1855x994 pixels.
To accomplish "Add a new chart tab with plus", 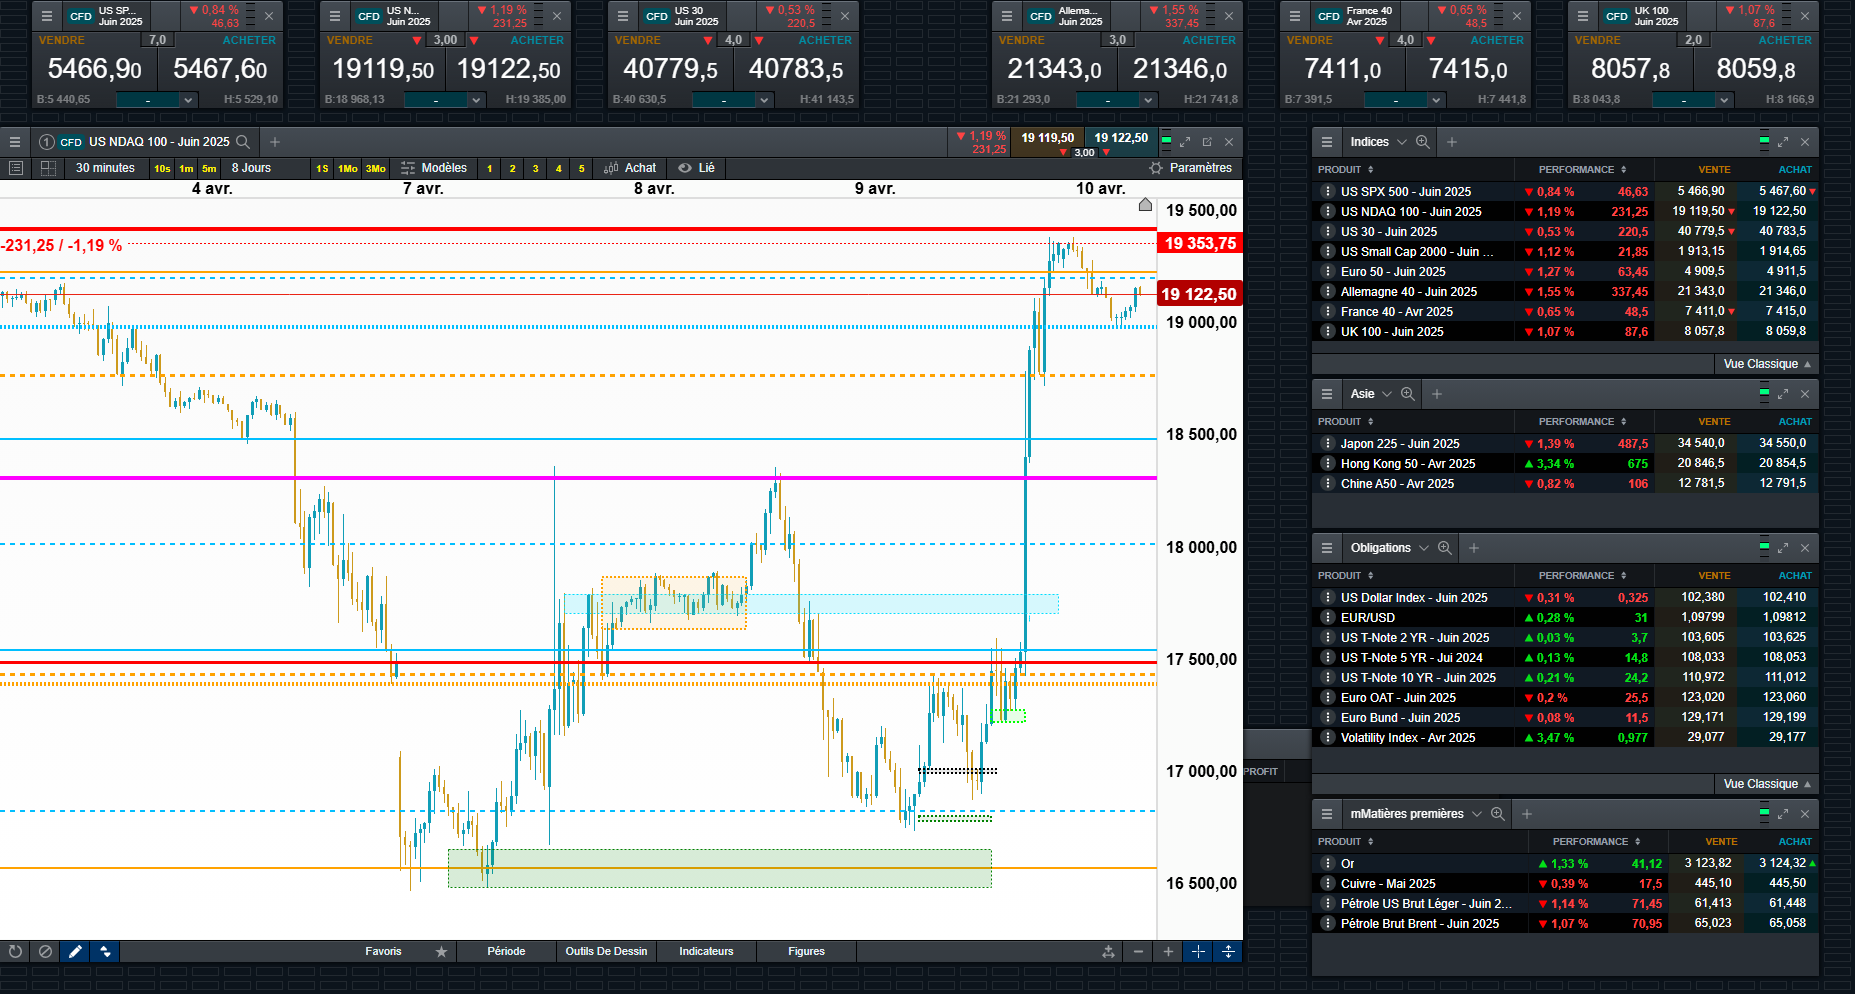I will click(275, 142).
